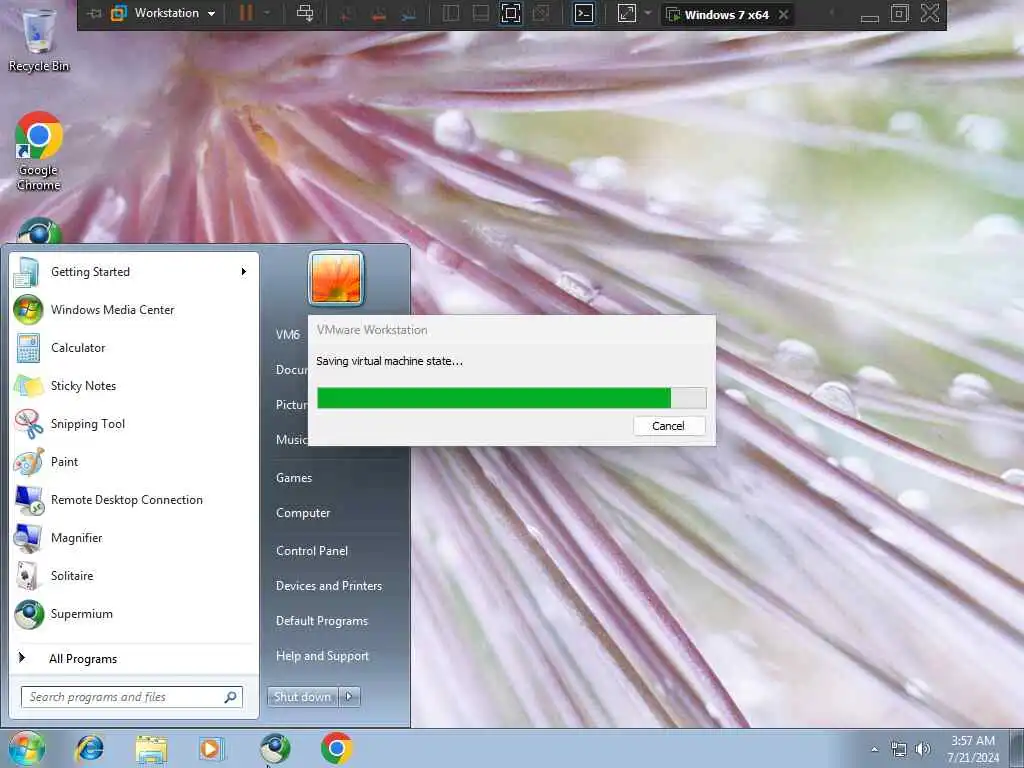Switch to Unity mode icon
Viewport: 1024px width, 768px height.
click(x=541, y=14)
